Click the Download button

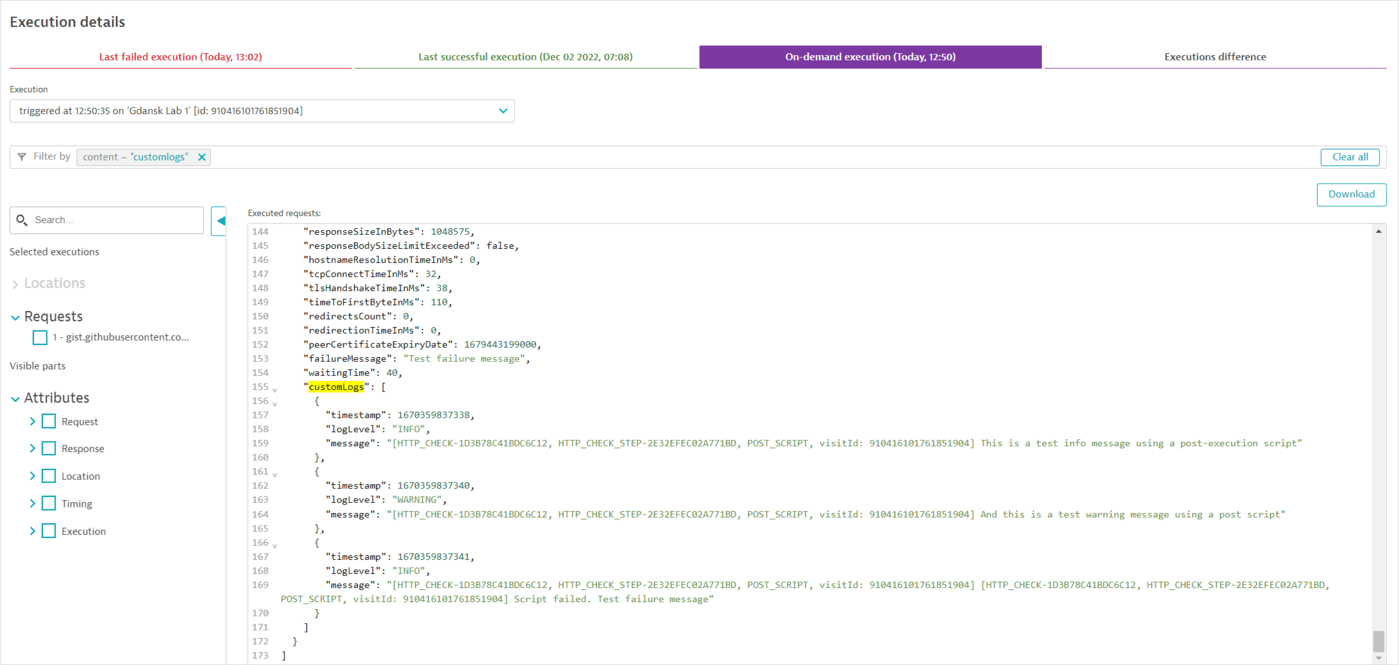tap(1351, 194)
